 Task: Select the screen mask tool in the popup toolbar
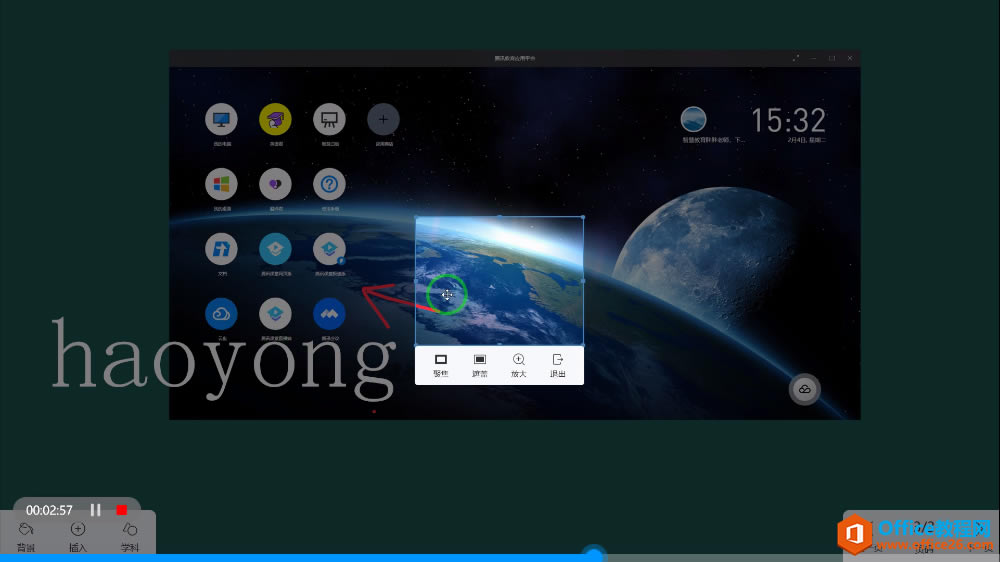pos(480,366)
